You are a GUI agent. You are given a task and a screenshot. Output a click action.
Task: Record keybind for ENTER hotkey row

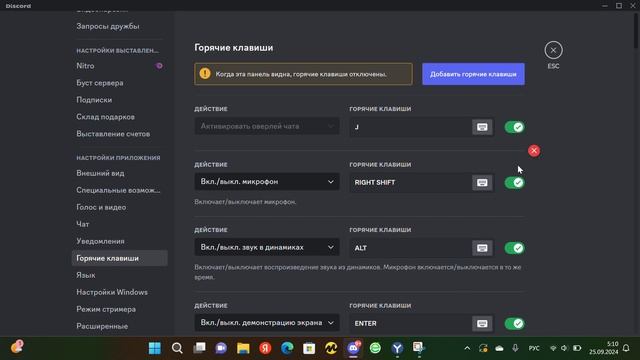(482, 323)
